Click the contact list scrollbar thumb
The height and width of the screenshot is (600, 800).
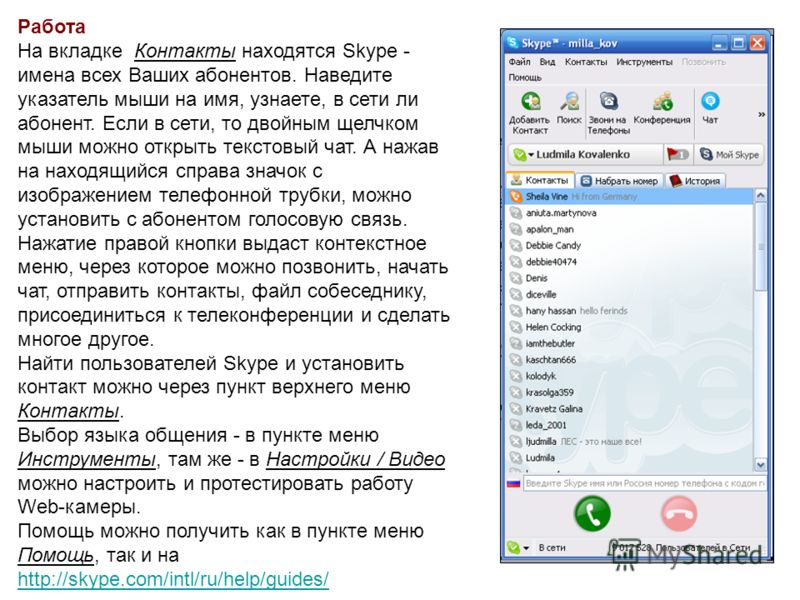pyautogui.click(x=760, y=246)
